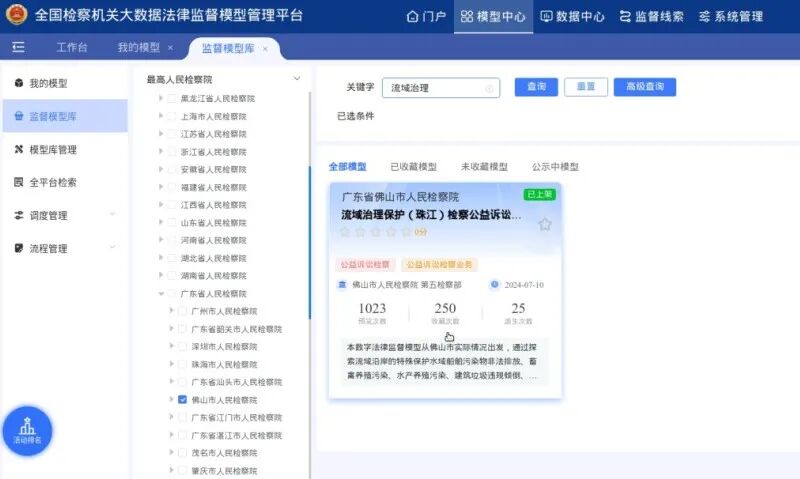Image resolution: width=800 pixels, height=479 pixels.
Task: Select the 茂名市人民检察院 tree row
Action: click(224, 453)
